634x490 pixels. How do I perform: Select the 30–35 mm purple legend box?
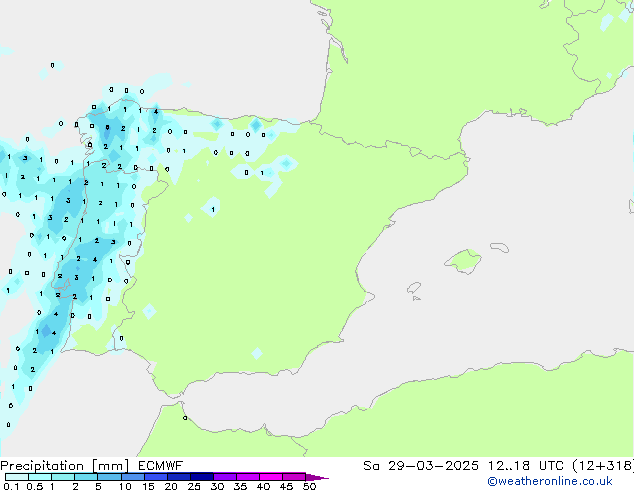(224, 477)
